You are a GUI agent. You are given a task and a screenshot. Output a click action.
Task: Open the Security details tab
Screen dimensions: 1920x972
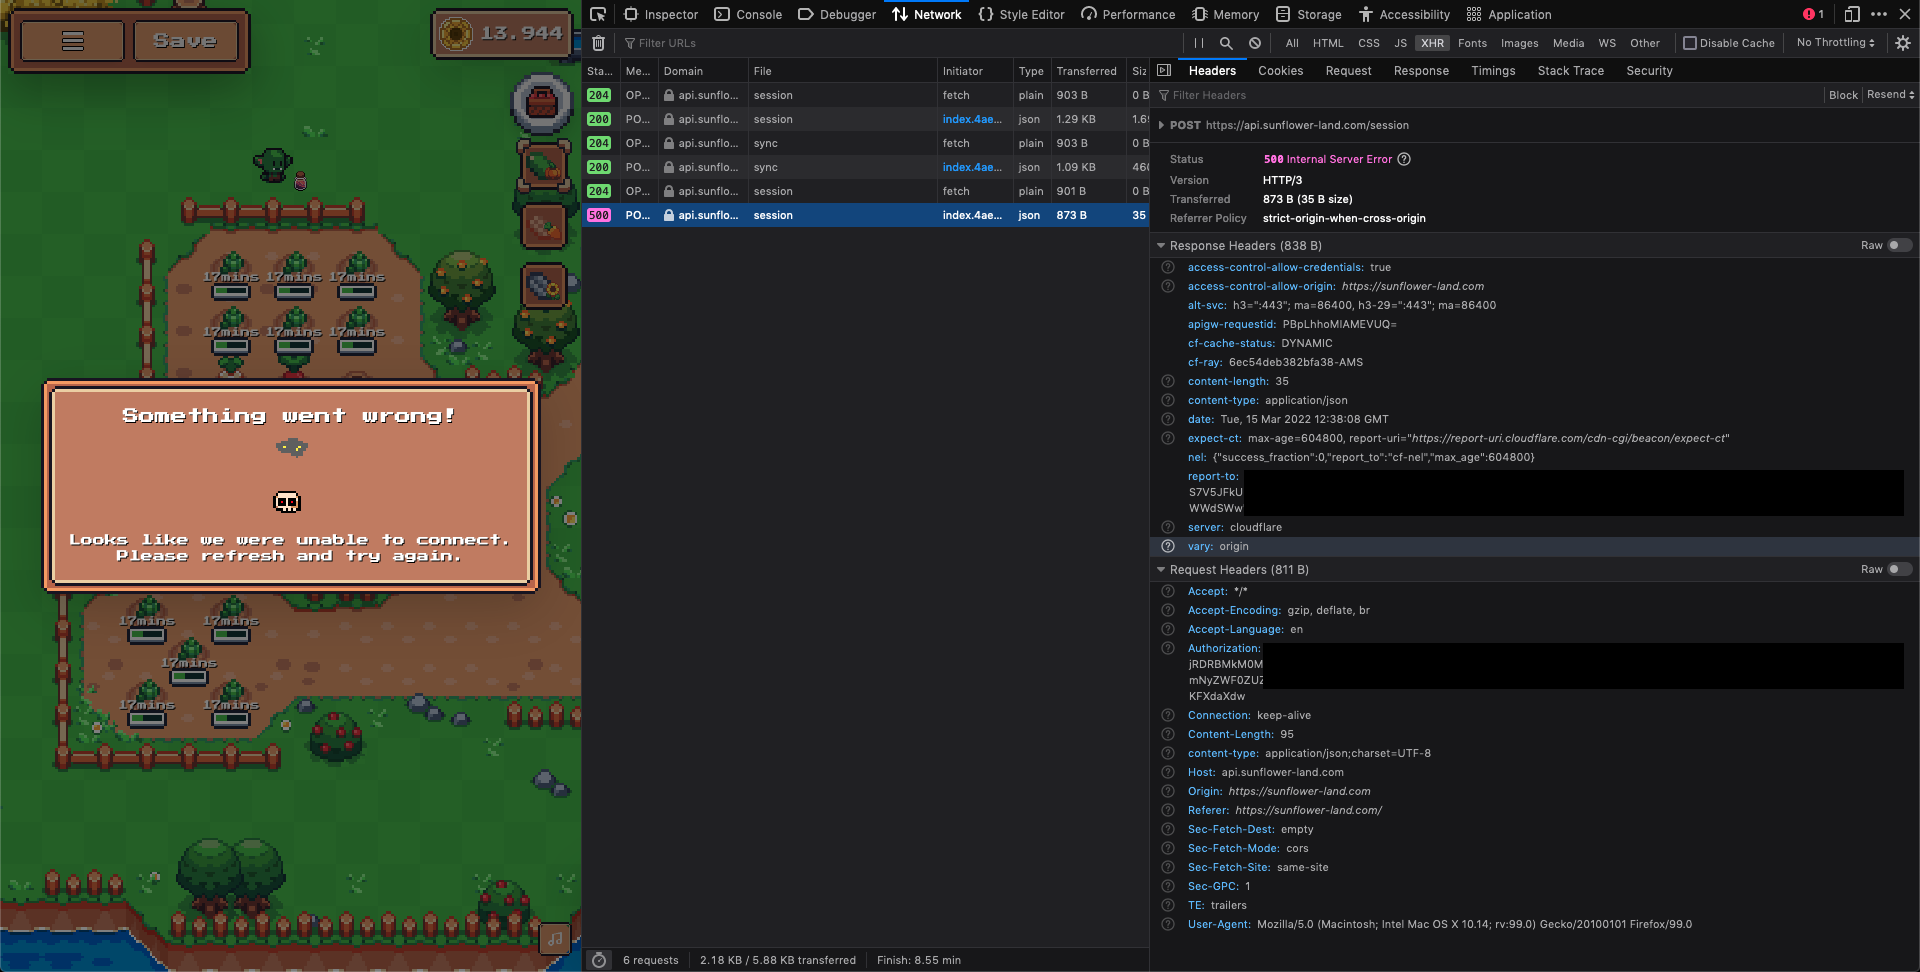1649,71
